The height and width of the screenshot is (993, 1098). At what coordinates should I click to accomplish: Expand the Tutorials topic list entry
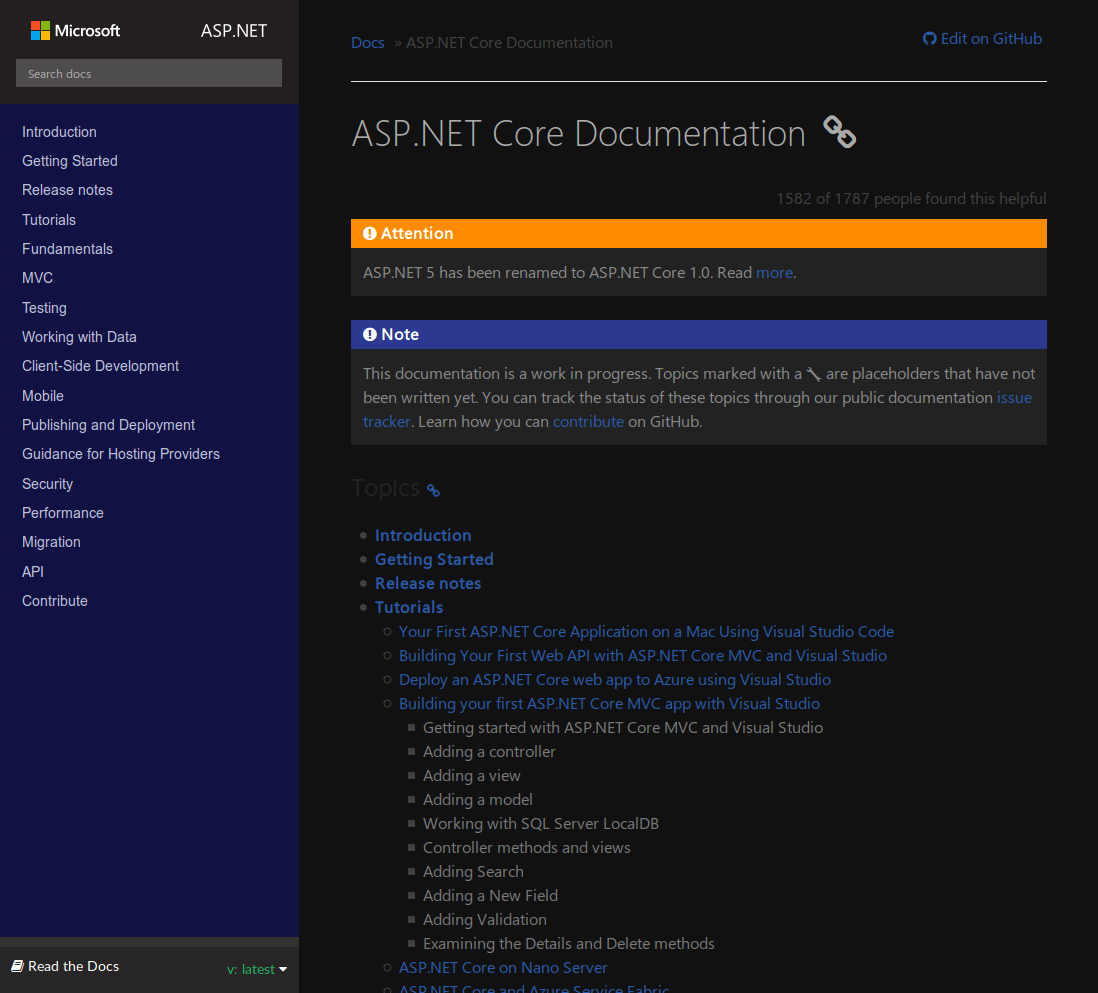point(409,607)
